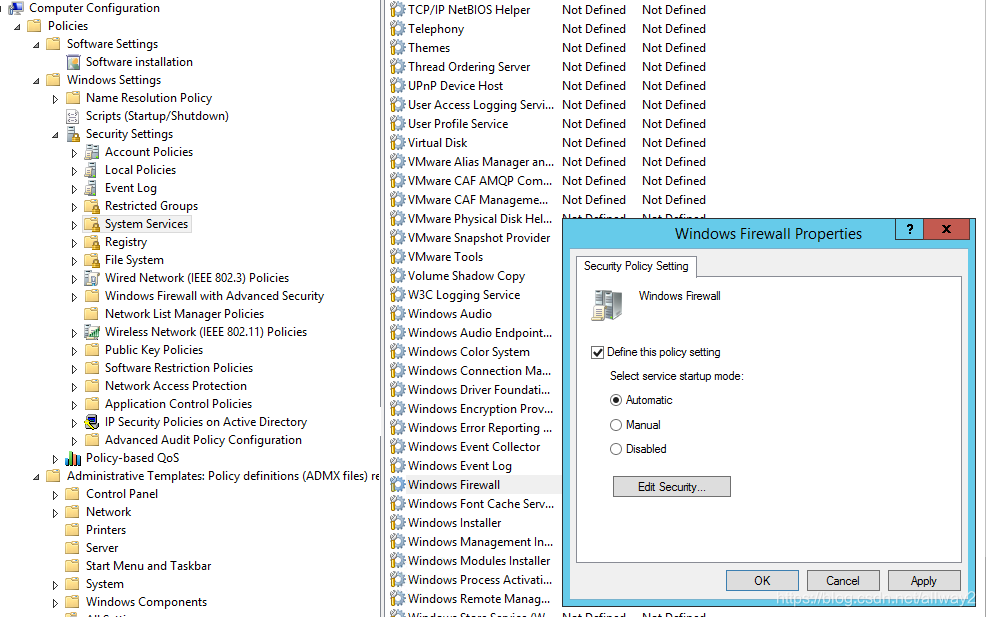The height and width of the screenshot is (617, 986).
Task: Select Start Menu and Taskbar folder
Action: [148, 566]
